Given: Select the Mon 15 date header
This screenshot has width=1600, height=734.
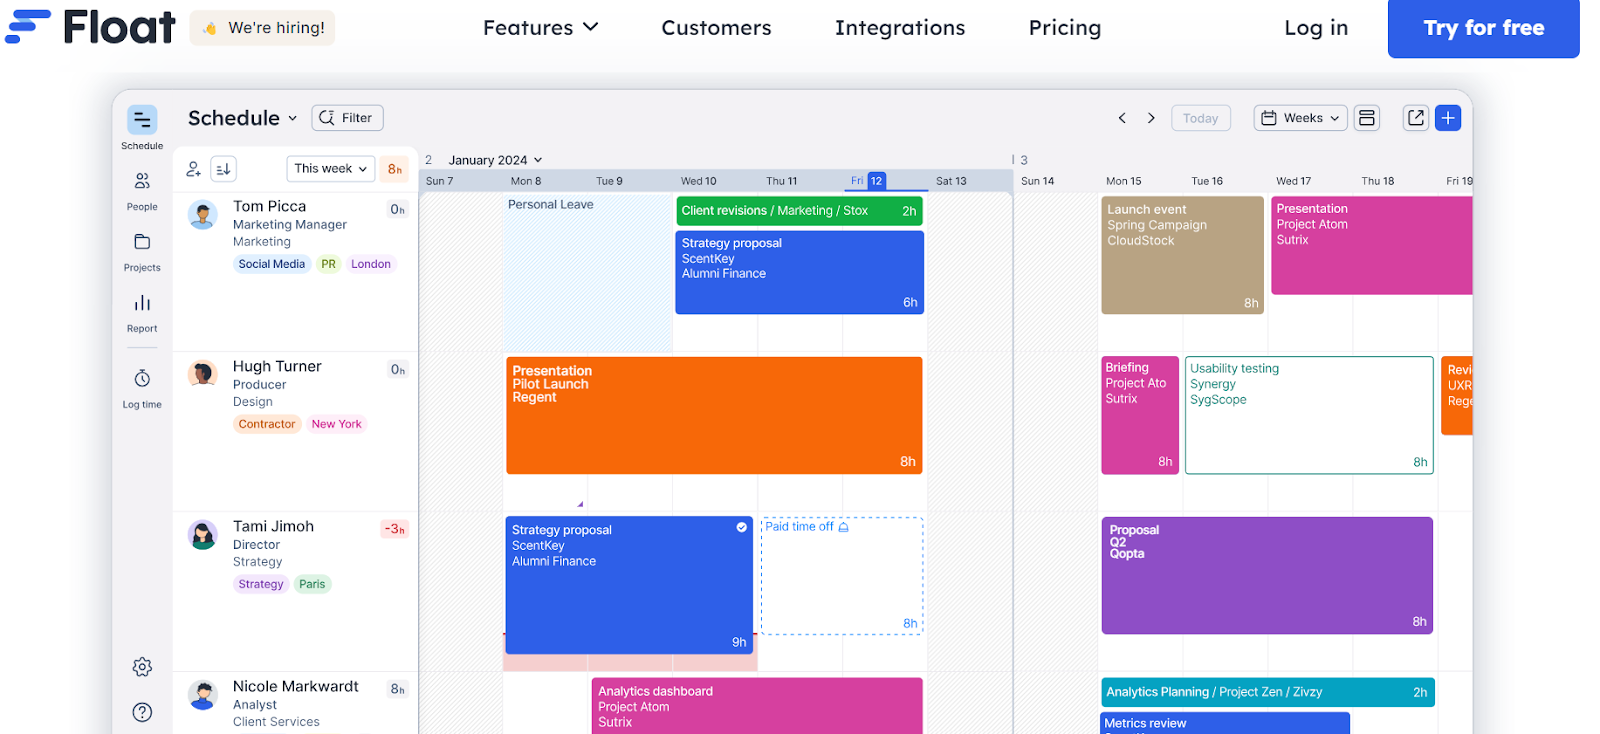Looking at the screenshot, I should tap(1124, 181).
